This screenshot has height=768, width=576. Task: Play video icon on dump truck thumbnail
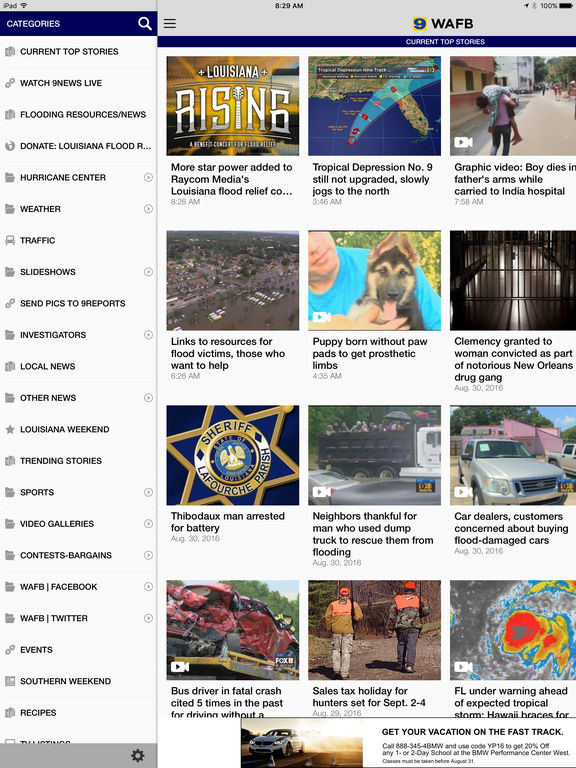point(321,492)
